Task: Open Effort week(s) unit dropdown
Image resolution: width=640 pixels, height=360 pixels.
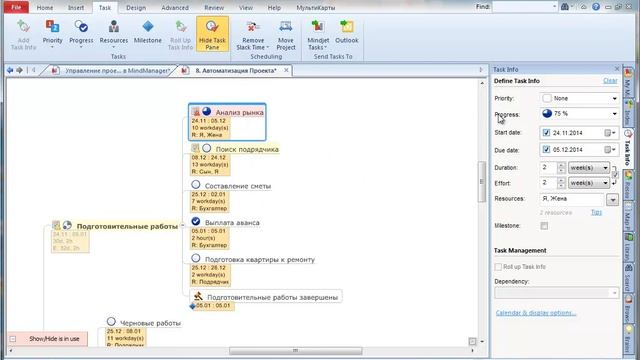Action: pos(589,183)
